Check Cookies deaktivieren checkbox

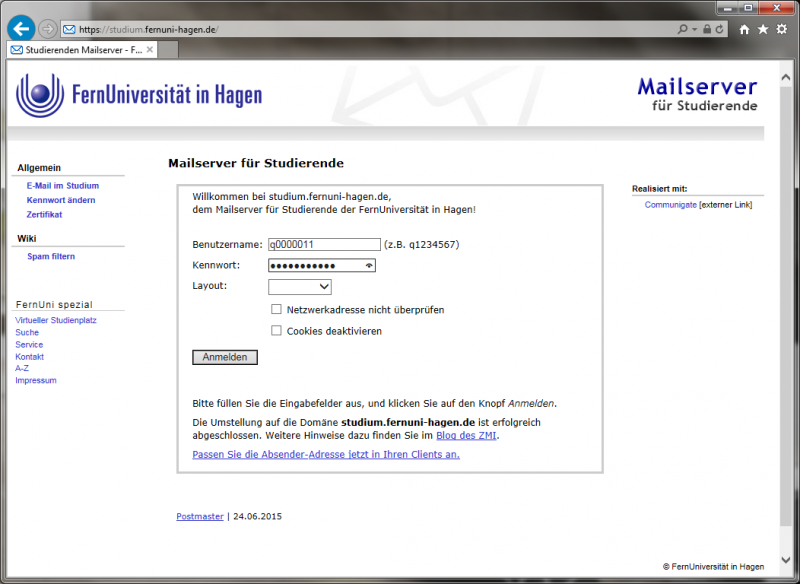(276, 331)
